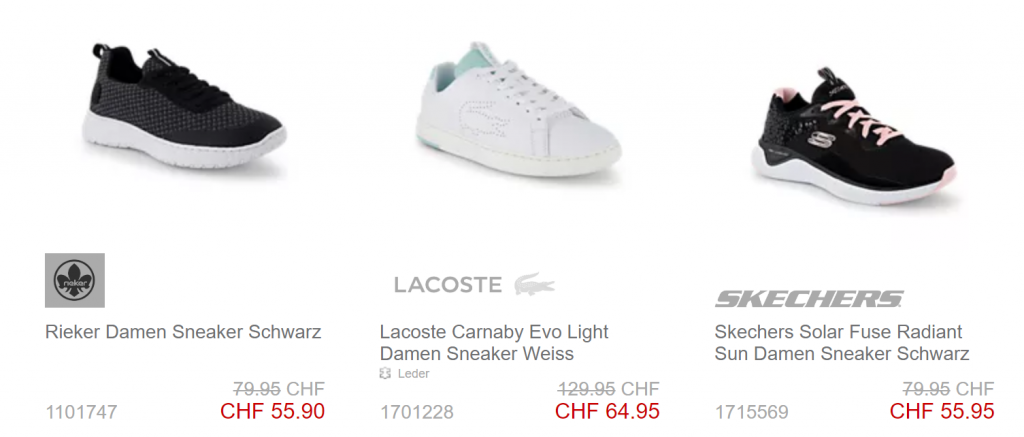
Task: Click the Leder material label
Action: pyautogui.click(x=413, y=374)
